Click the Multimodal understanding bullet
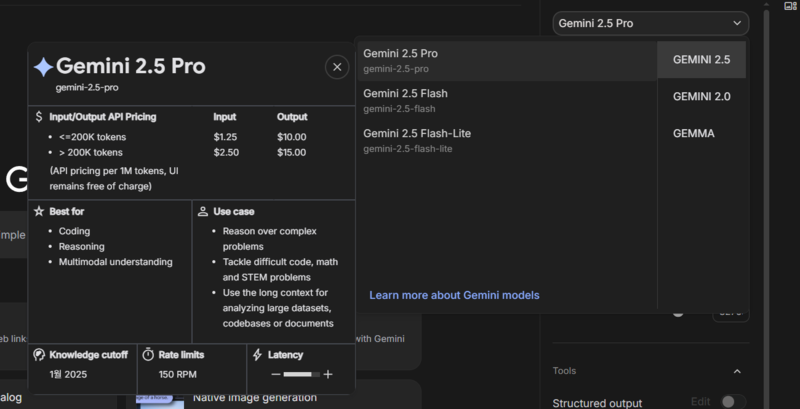This screenshot has height=409, width=800. (116, 262)
